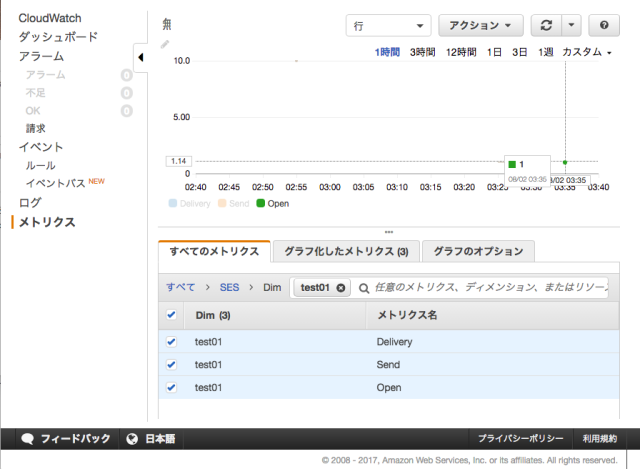Click the 日本語 language button
Image resolution: width=640 pixels, height=469 pixels.
click(x=151, y=439)
